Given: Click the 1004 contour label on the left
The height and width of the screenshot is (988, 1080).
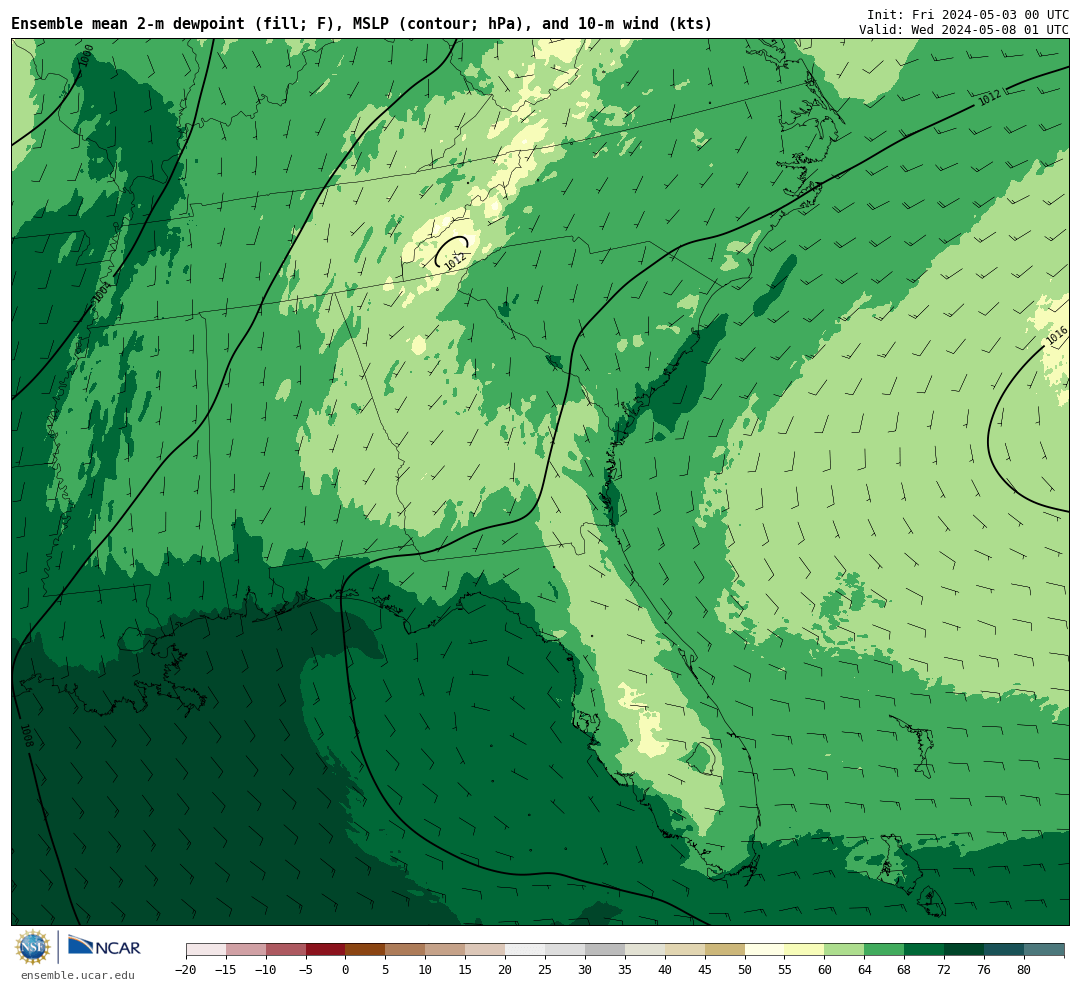Looking at the screenshot, I should pos(101,292).
